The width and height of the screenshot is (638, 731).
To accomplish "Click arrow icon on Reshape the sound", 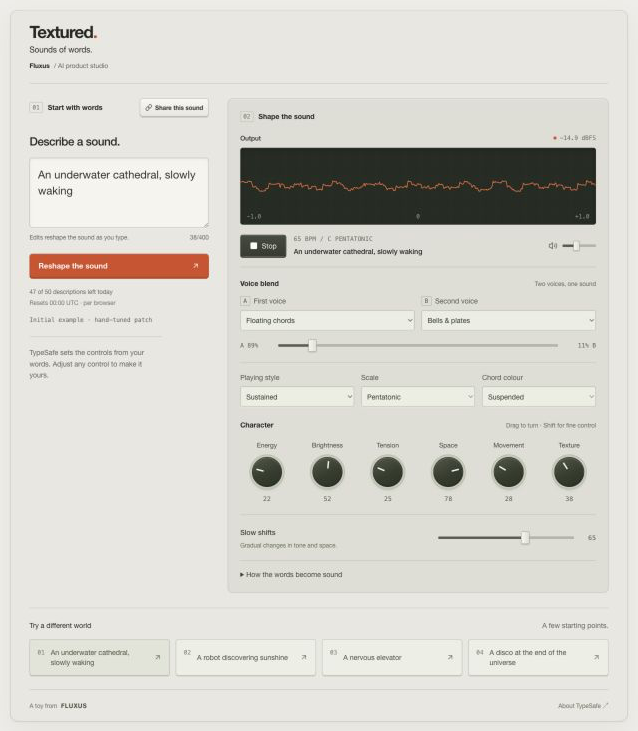I will pyautogui.click(x=195, y=266).
